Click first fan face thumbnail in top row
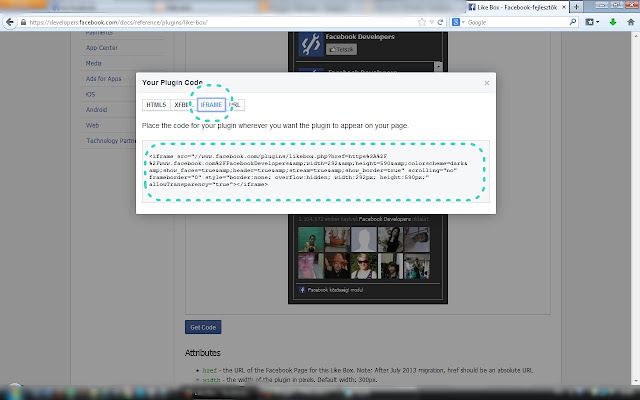 (x=311, y=239)
